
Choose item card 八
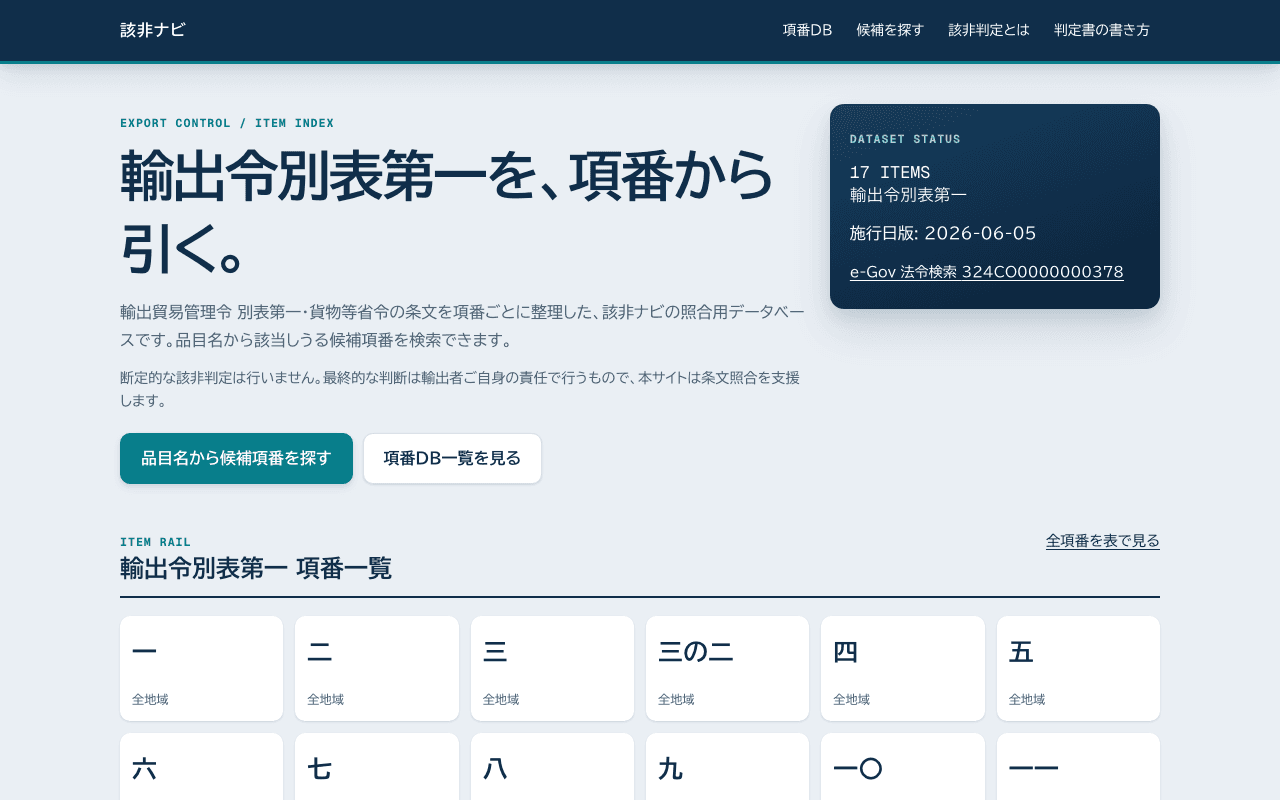(552, 767)
